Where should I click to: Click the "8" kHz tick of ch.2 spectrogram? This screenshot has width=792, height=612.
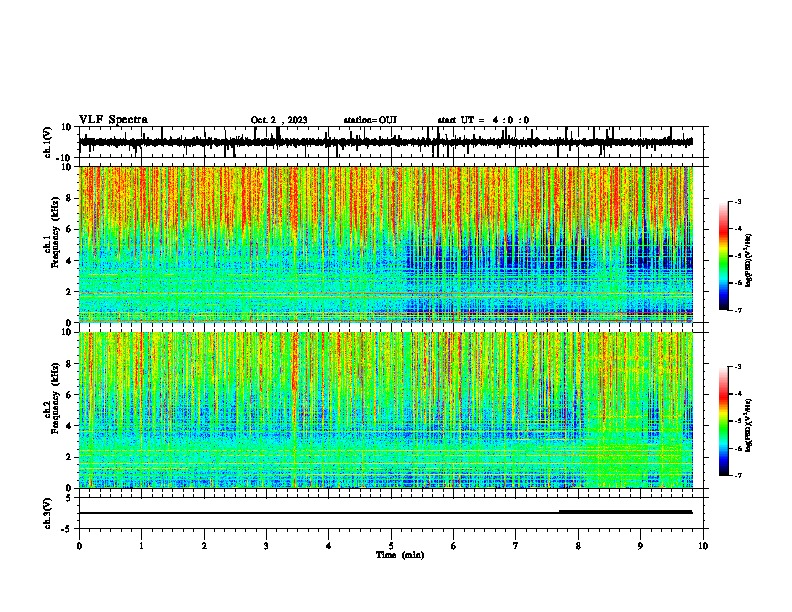[x=70, y=364]
